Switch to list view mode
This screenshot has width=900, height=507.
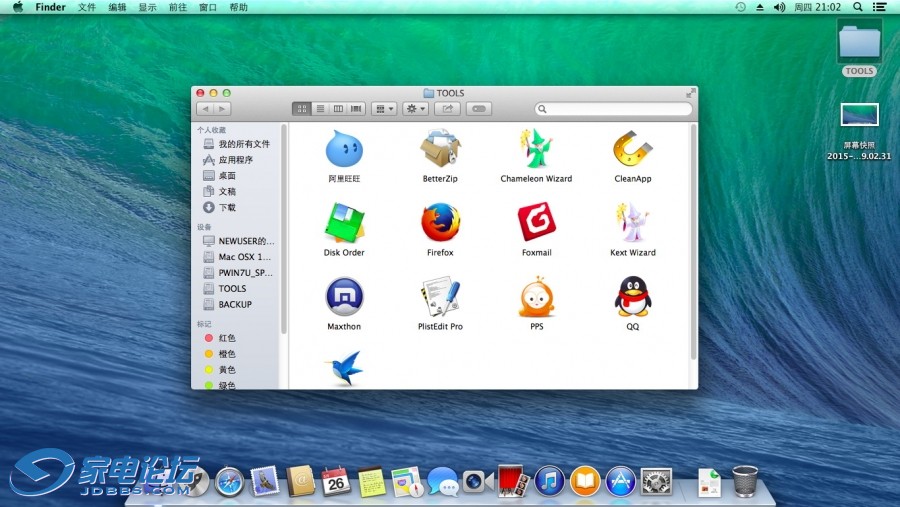(320, 109)
